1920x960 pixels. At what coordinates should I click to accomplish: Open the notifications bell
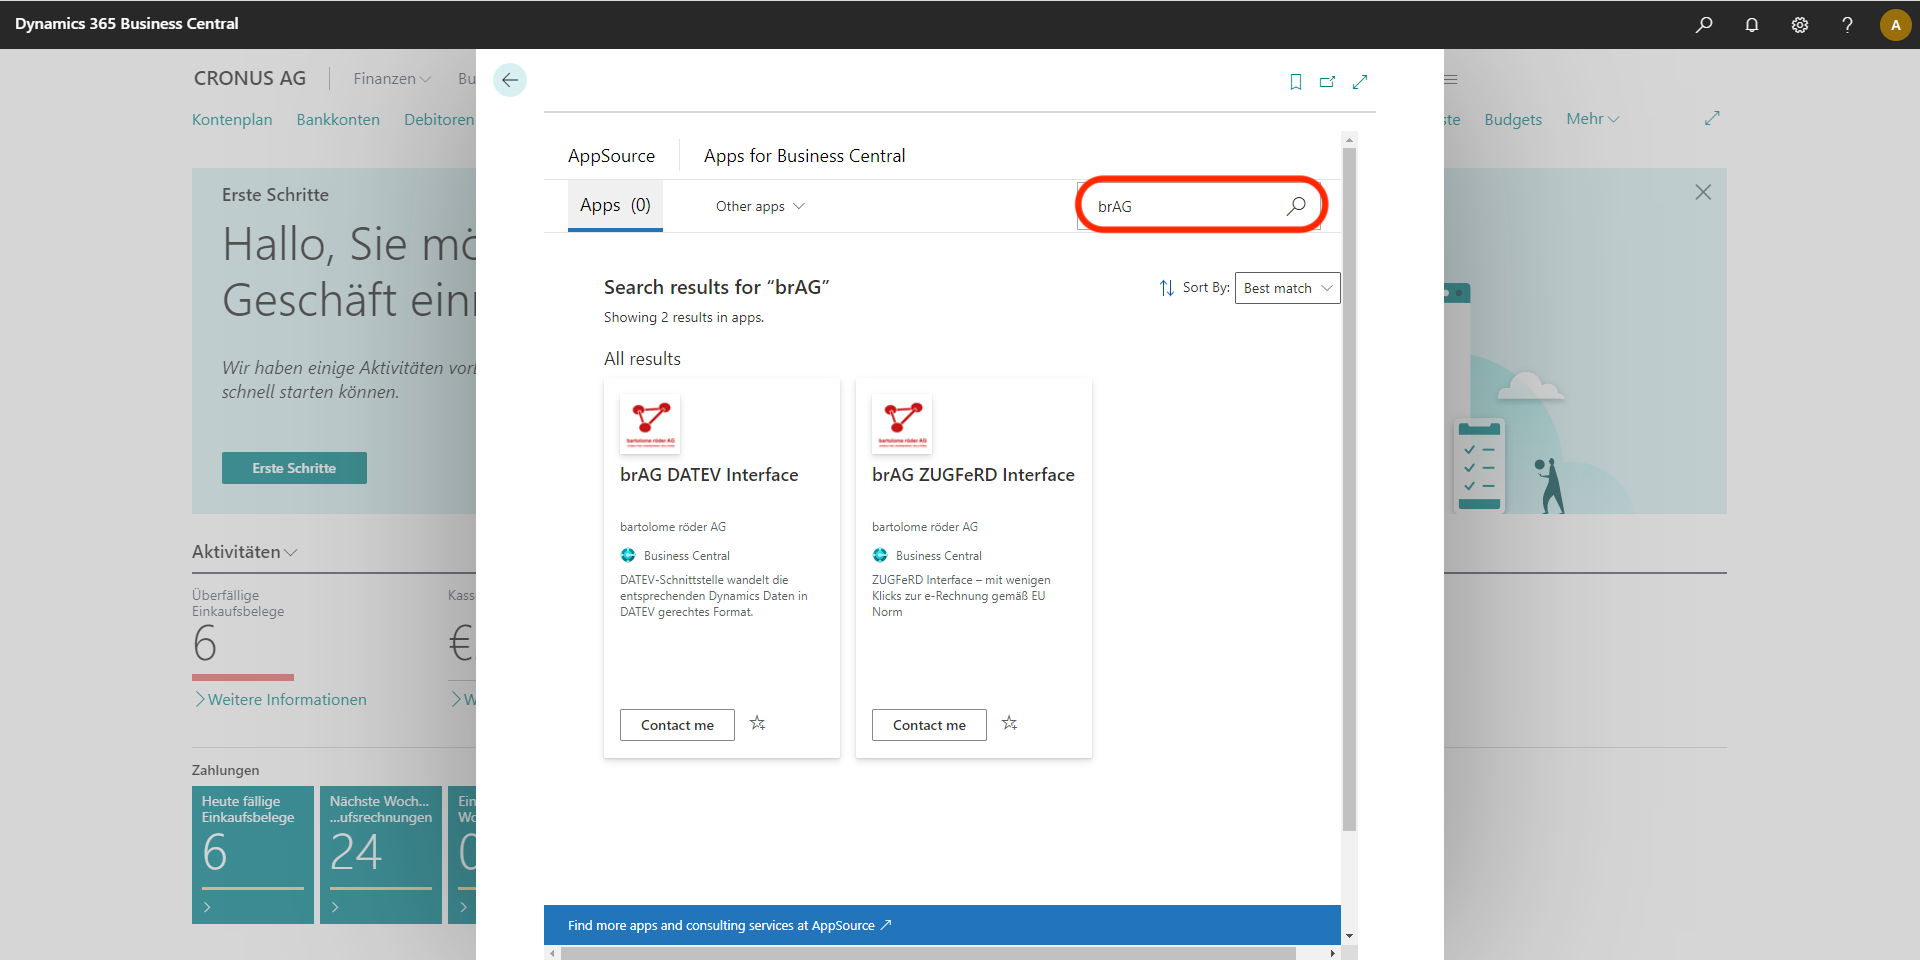pyautogui.click(x=1752, y=25)
